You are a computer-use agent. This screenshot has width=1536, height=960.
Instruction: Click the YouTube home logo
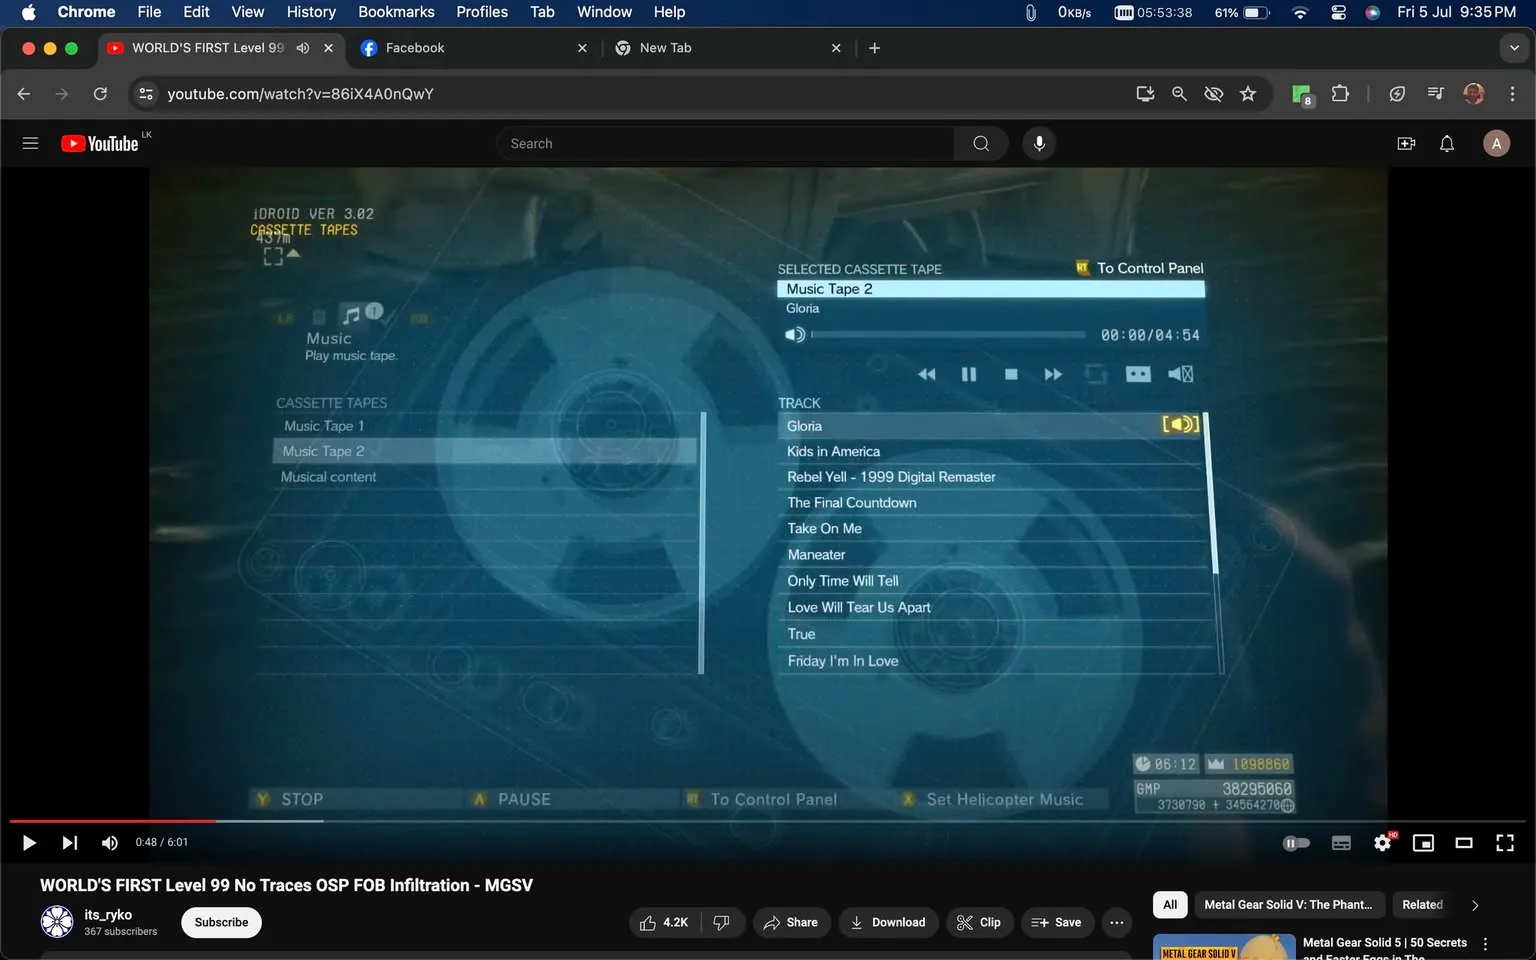point(99,143)
